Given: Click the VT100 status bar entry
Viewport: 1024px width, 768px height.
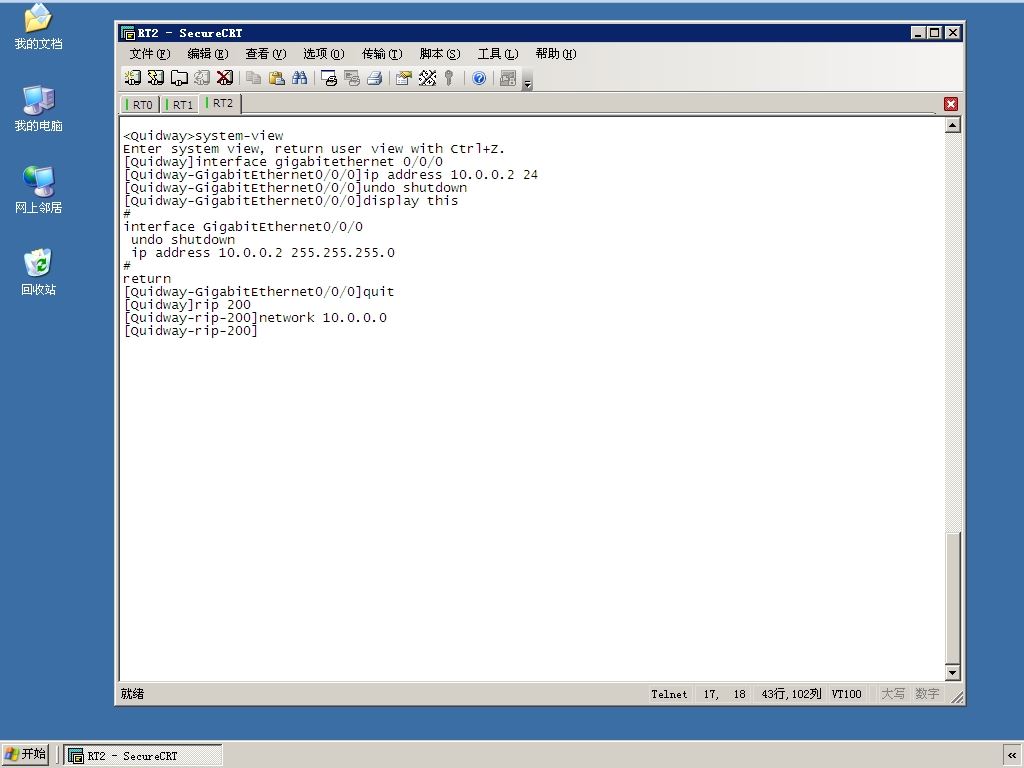Looking at the screenshot, I should 846,694.
